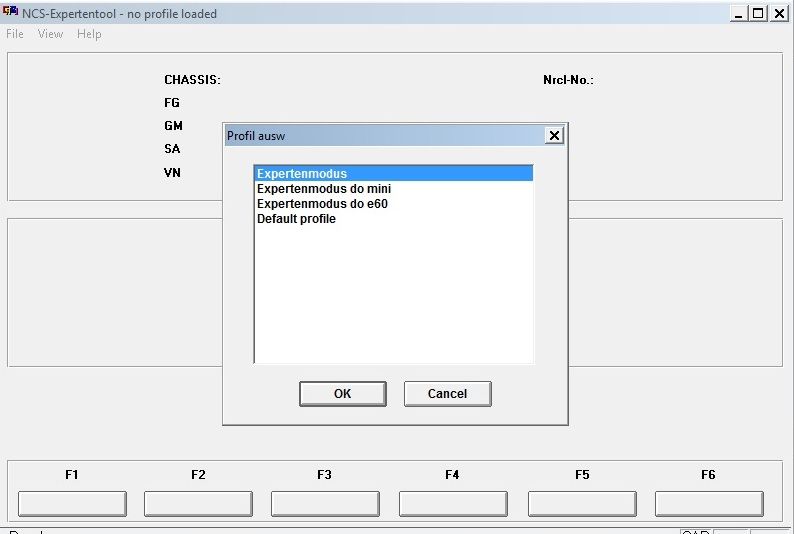Open the Help menu
The width and height of the screenshot is (794, 534).
(89, 34)
